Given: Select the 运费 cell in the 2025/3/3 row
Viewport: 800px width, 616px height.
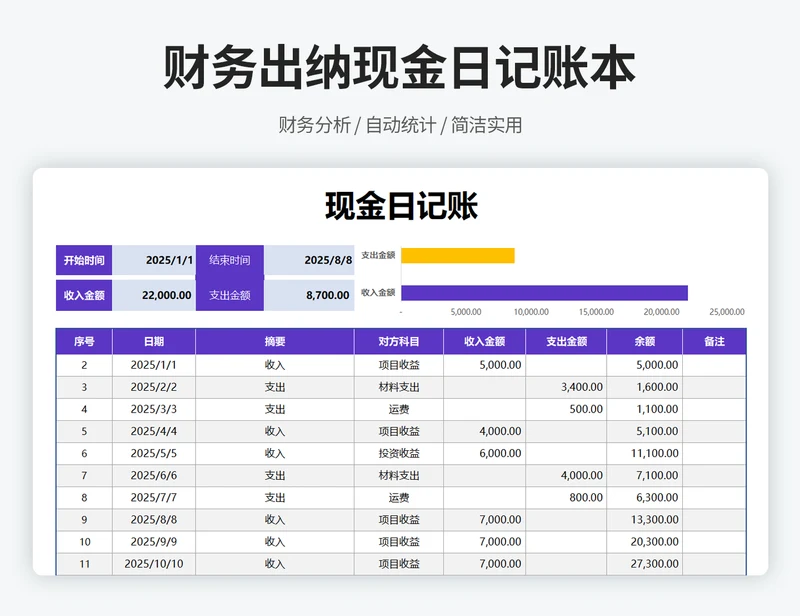Looking at the screenshot, I should [x=399, y=409].
